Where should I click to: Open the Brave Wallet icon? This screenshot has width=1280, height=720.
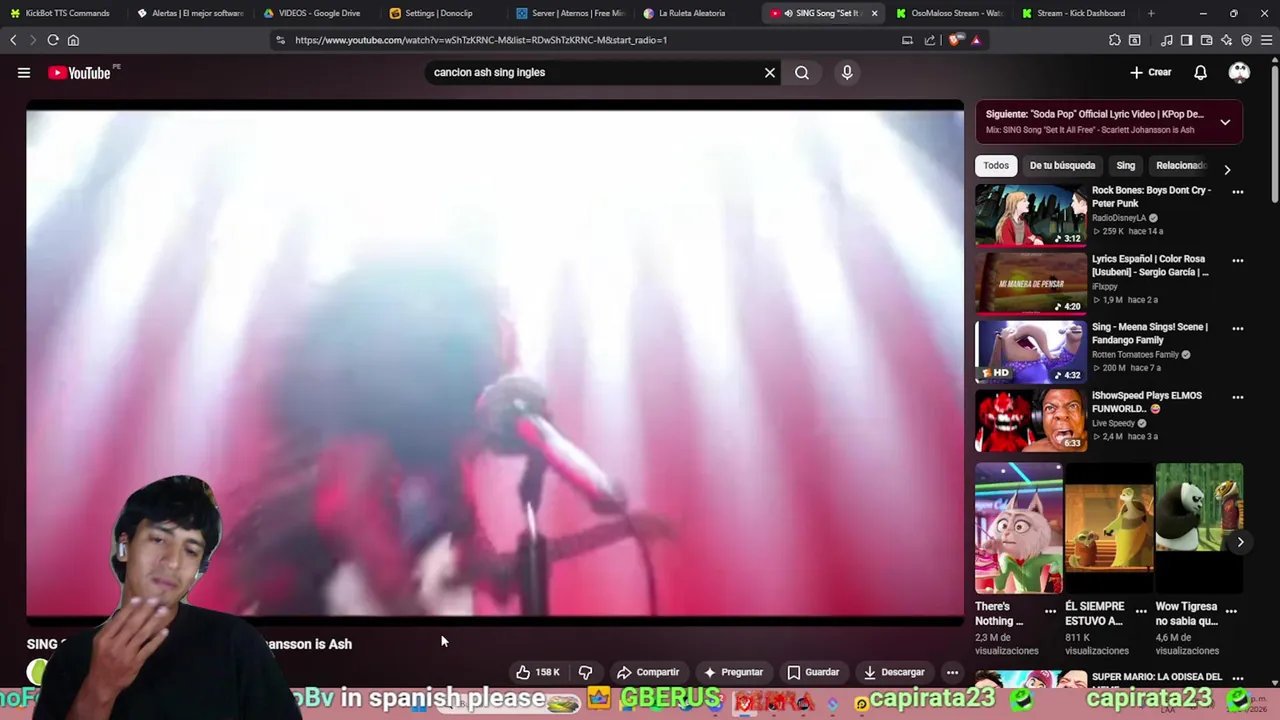1206,40
